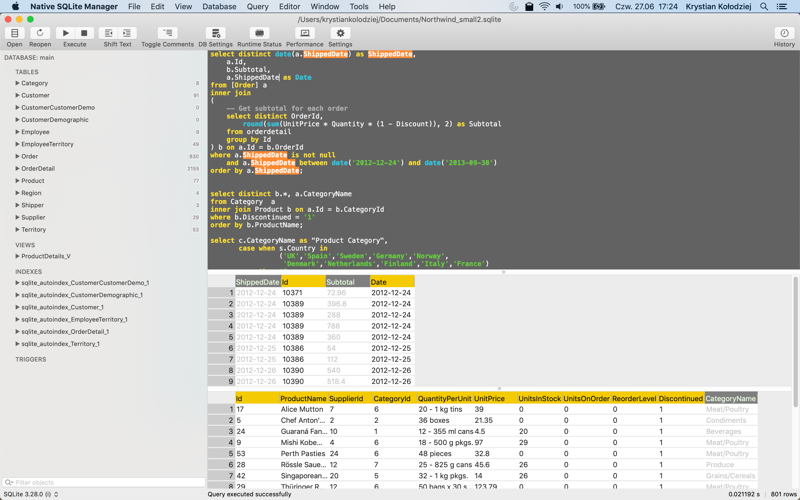Open macOS Spotlight search icon
800x500 pixels.
764,7
